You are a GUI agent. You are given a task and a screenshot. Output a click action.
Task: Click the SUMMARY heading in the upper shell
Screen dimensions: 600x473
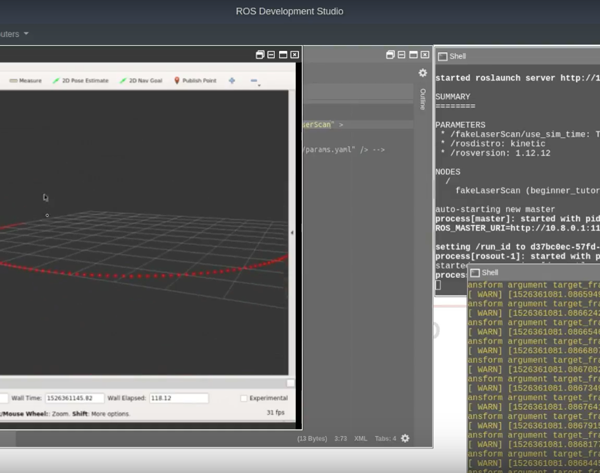coord(453,97)
